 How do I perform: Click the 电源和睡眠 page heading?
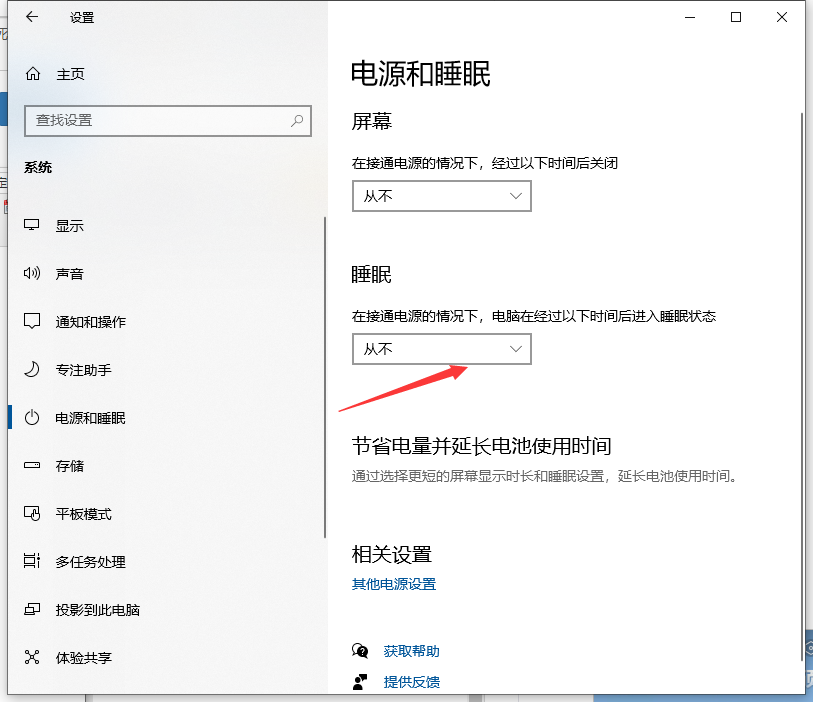coord(420,74)
